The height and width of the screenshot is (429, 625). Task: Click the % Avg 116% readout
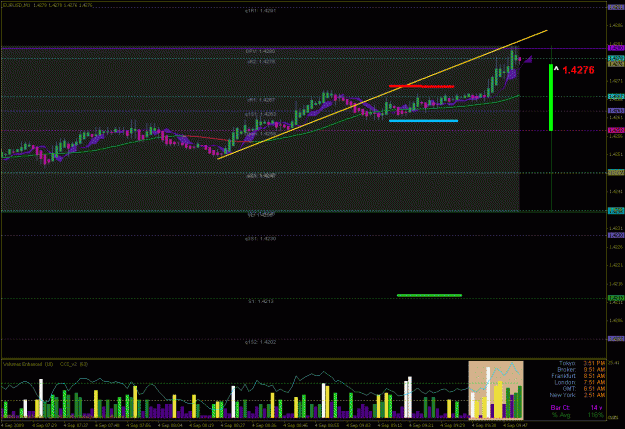click(578, 415)
